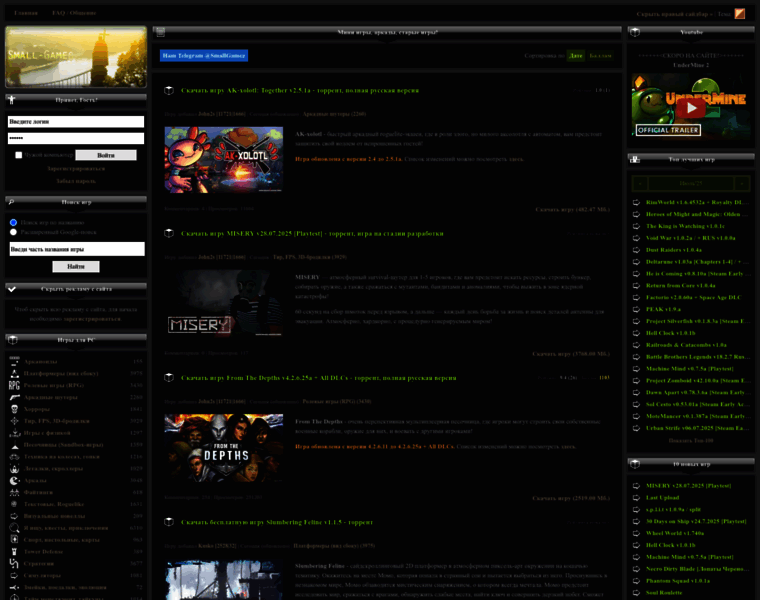Screen dimensions: 760x600
Task: Sort games by Баллам
Action: point(600,56)
